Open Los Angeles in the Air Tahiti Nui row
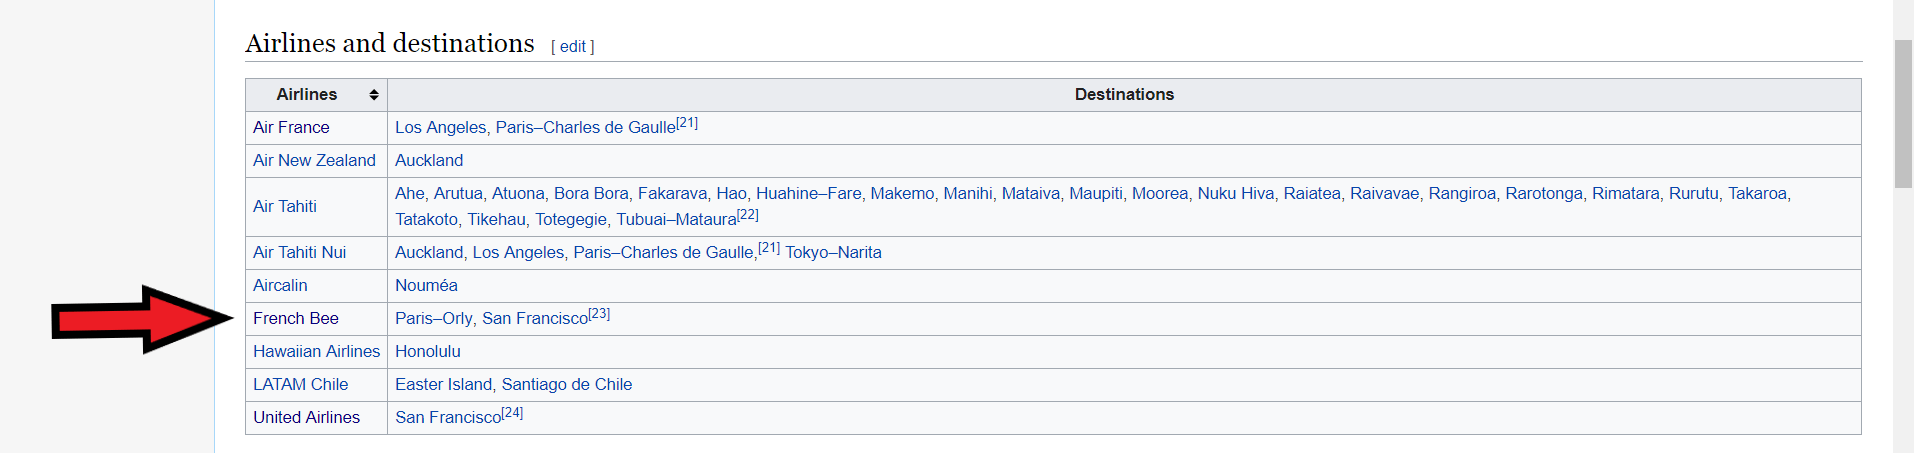Screen dimensions: 1914x453 (x=518, y=252)
